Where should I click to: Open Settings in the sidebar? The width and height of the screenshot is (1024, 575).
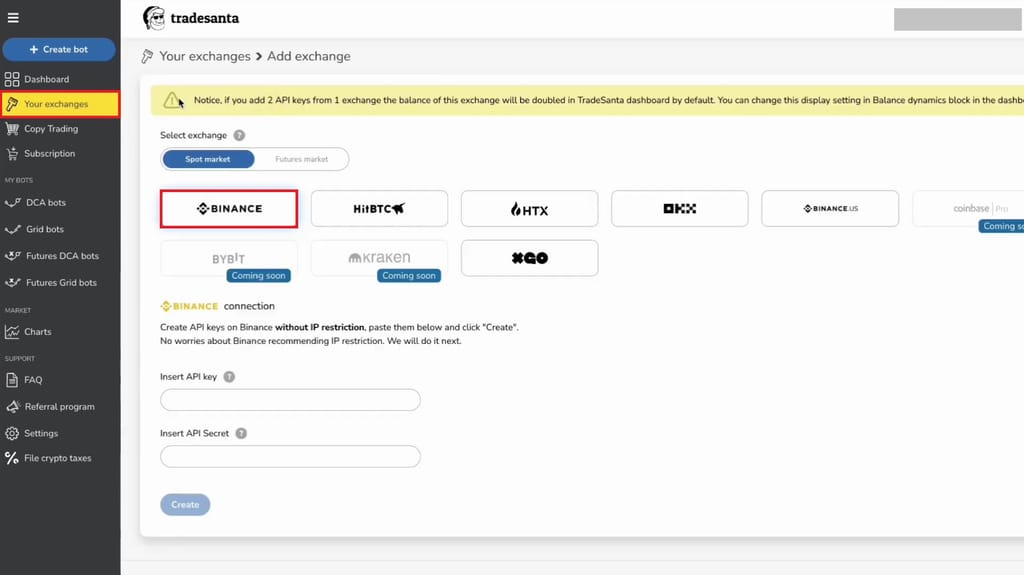(x=41, y=433)
